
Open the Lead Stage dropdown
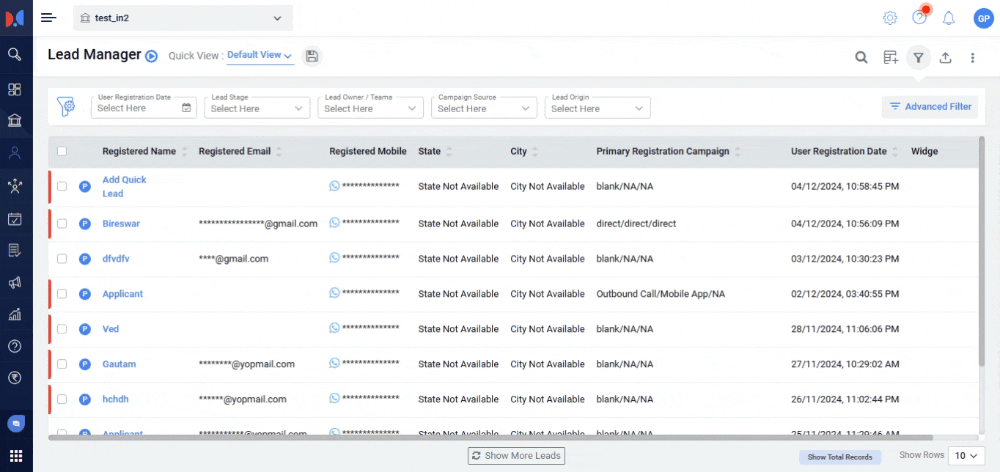tap(257, 108)
